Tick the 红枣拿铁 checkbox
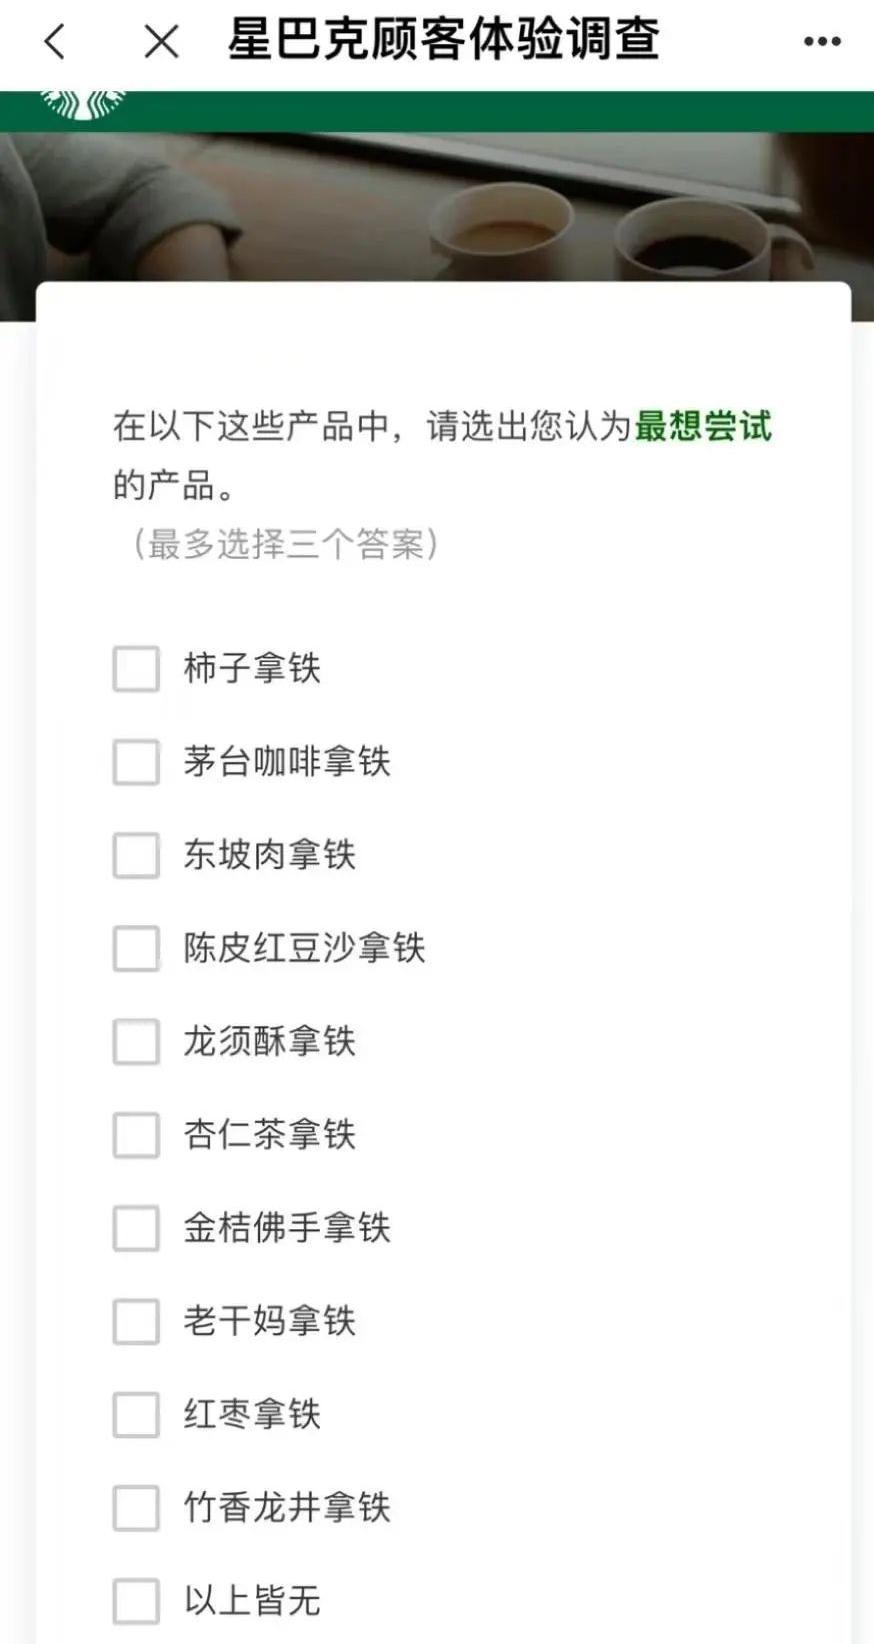874x1644 pixels. 136,1415
